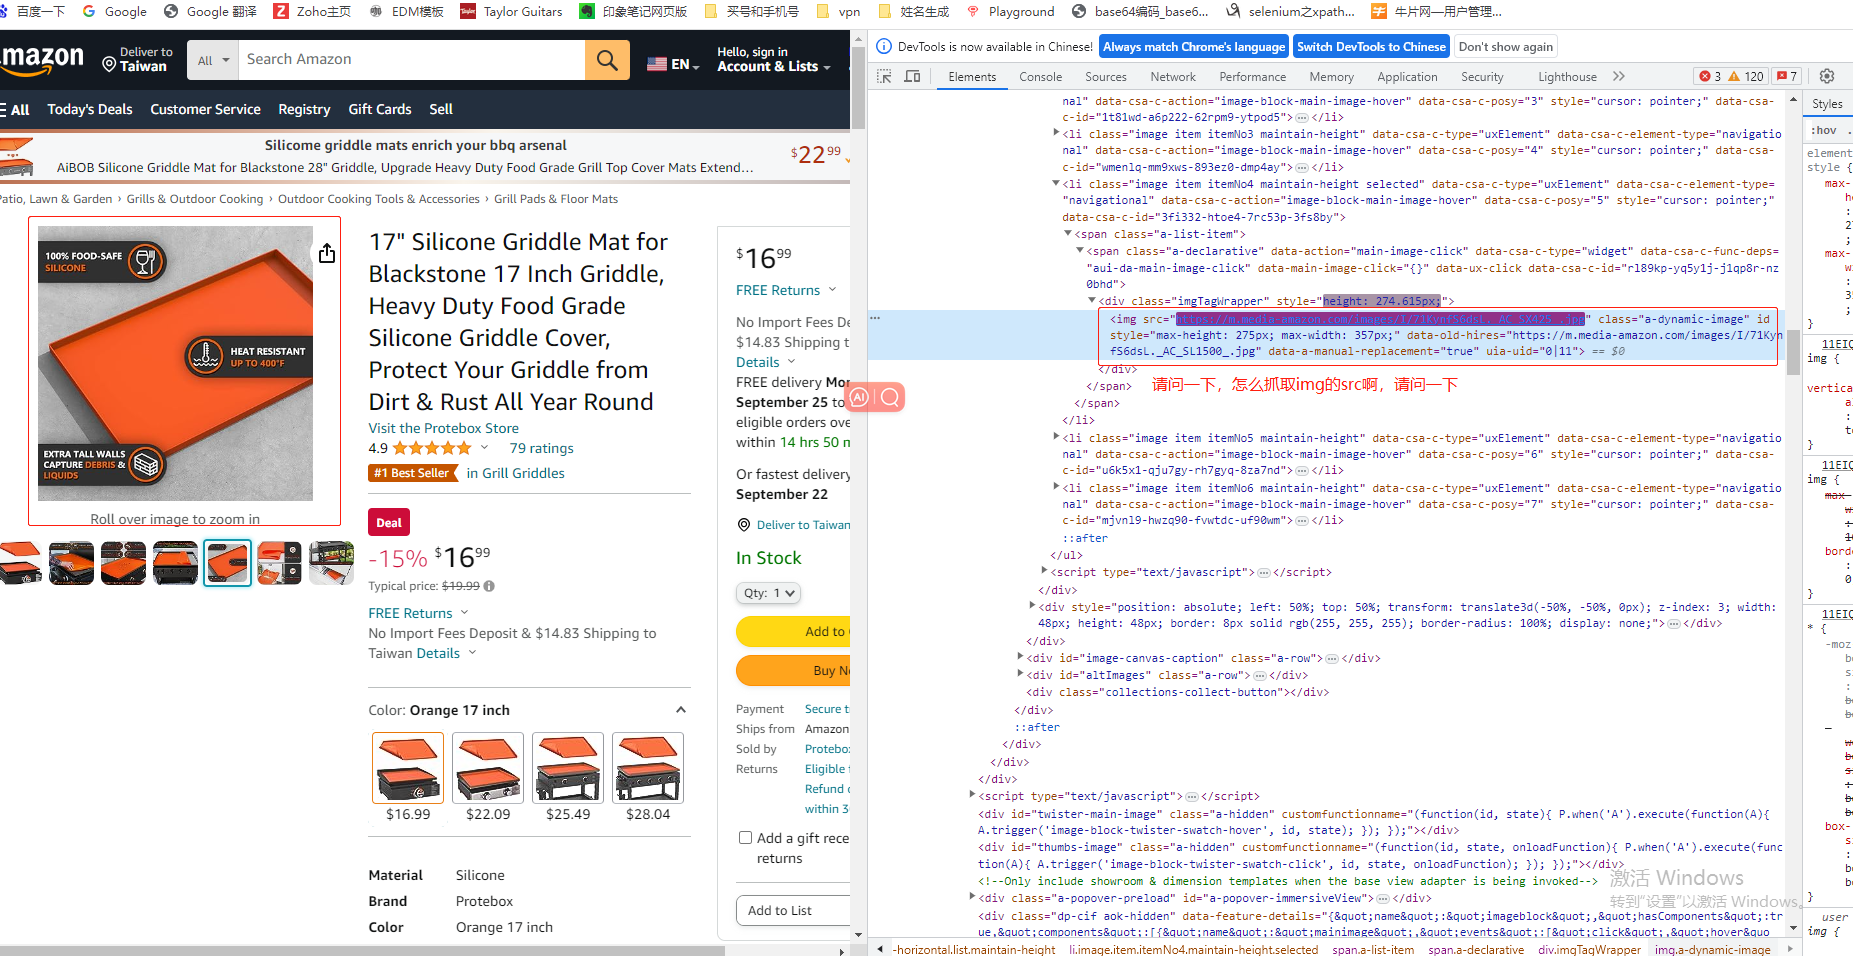Click the img.a-dynamic-image breadcrumb in DevTools

tap(1712, 949)
